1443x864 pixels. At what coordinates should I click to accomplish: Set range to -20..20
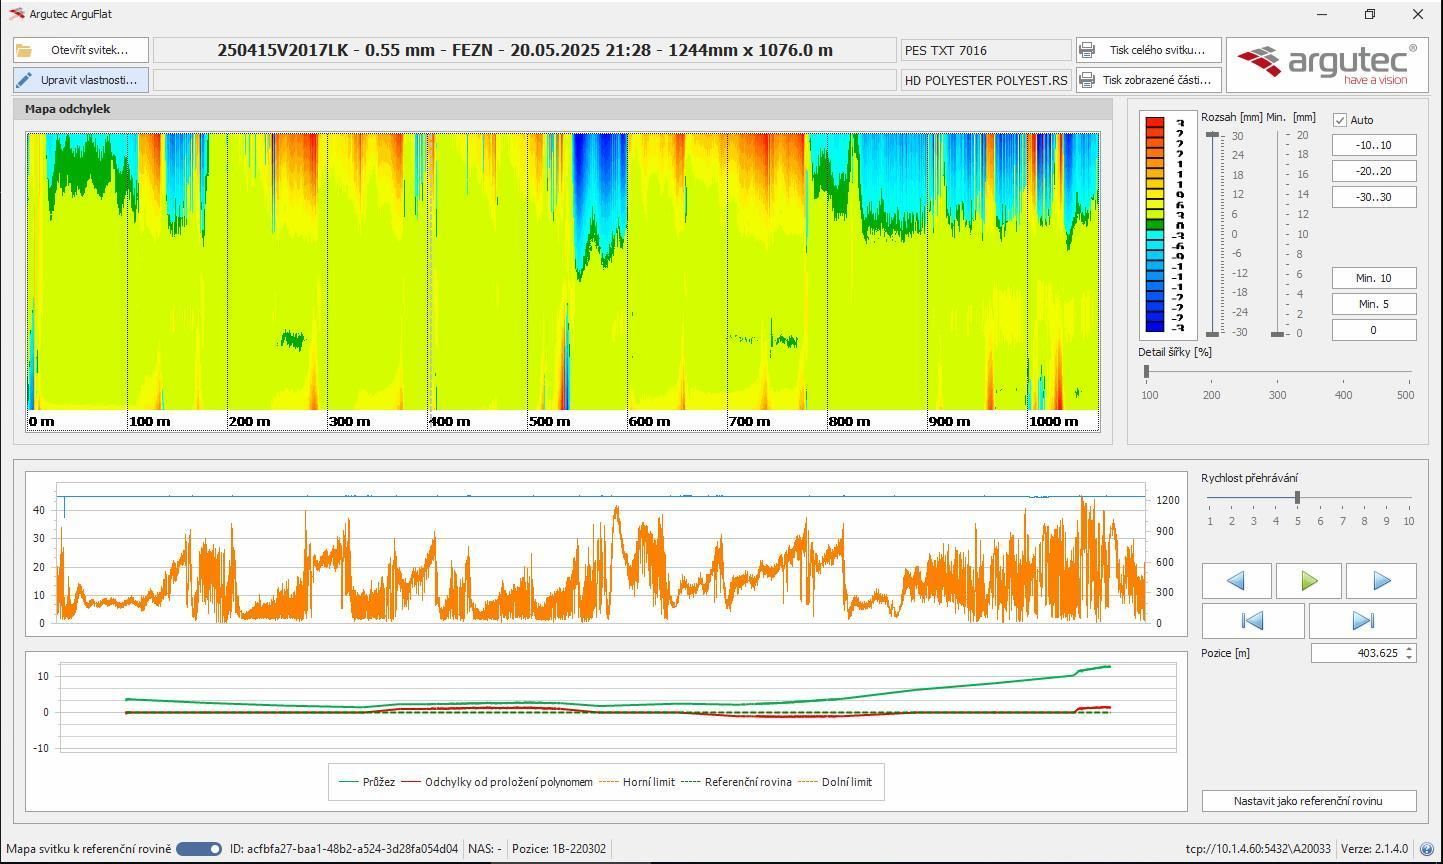pyautogui.click(x=1373, y=171)
